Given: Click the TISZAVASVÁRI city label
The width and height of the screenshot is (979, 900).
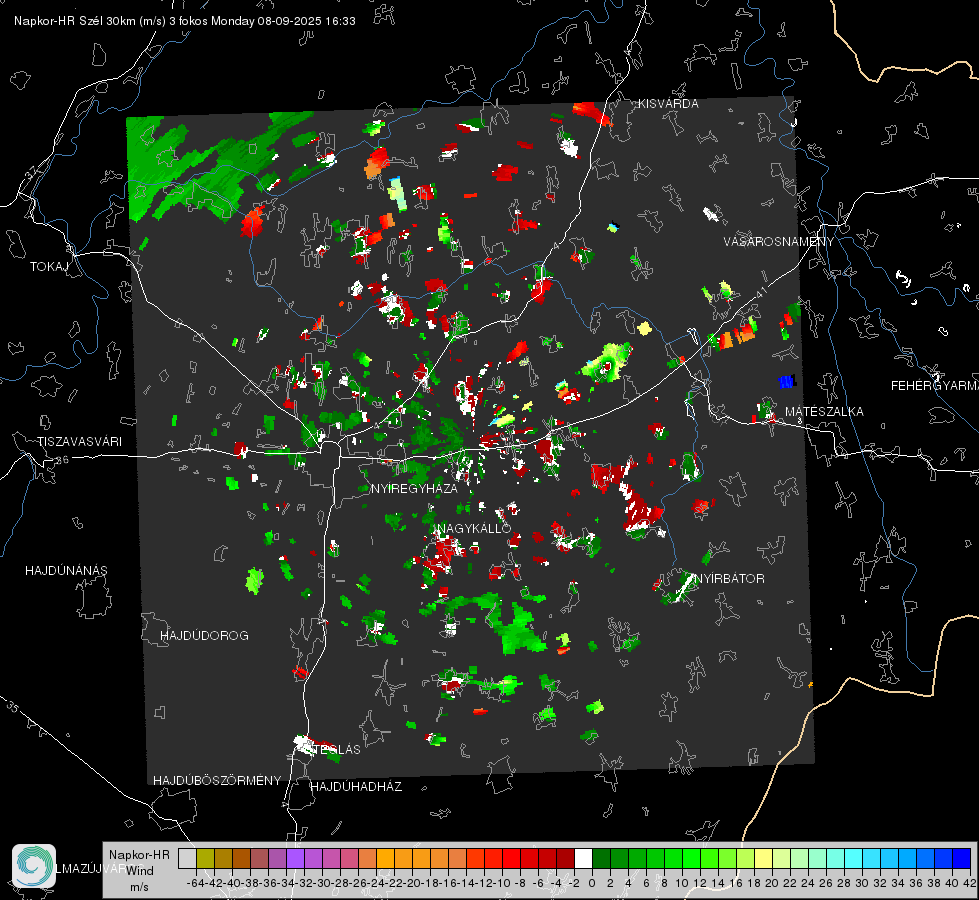Looking at the screenshot, I should [79, 442].
